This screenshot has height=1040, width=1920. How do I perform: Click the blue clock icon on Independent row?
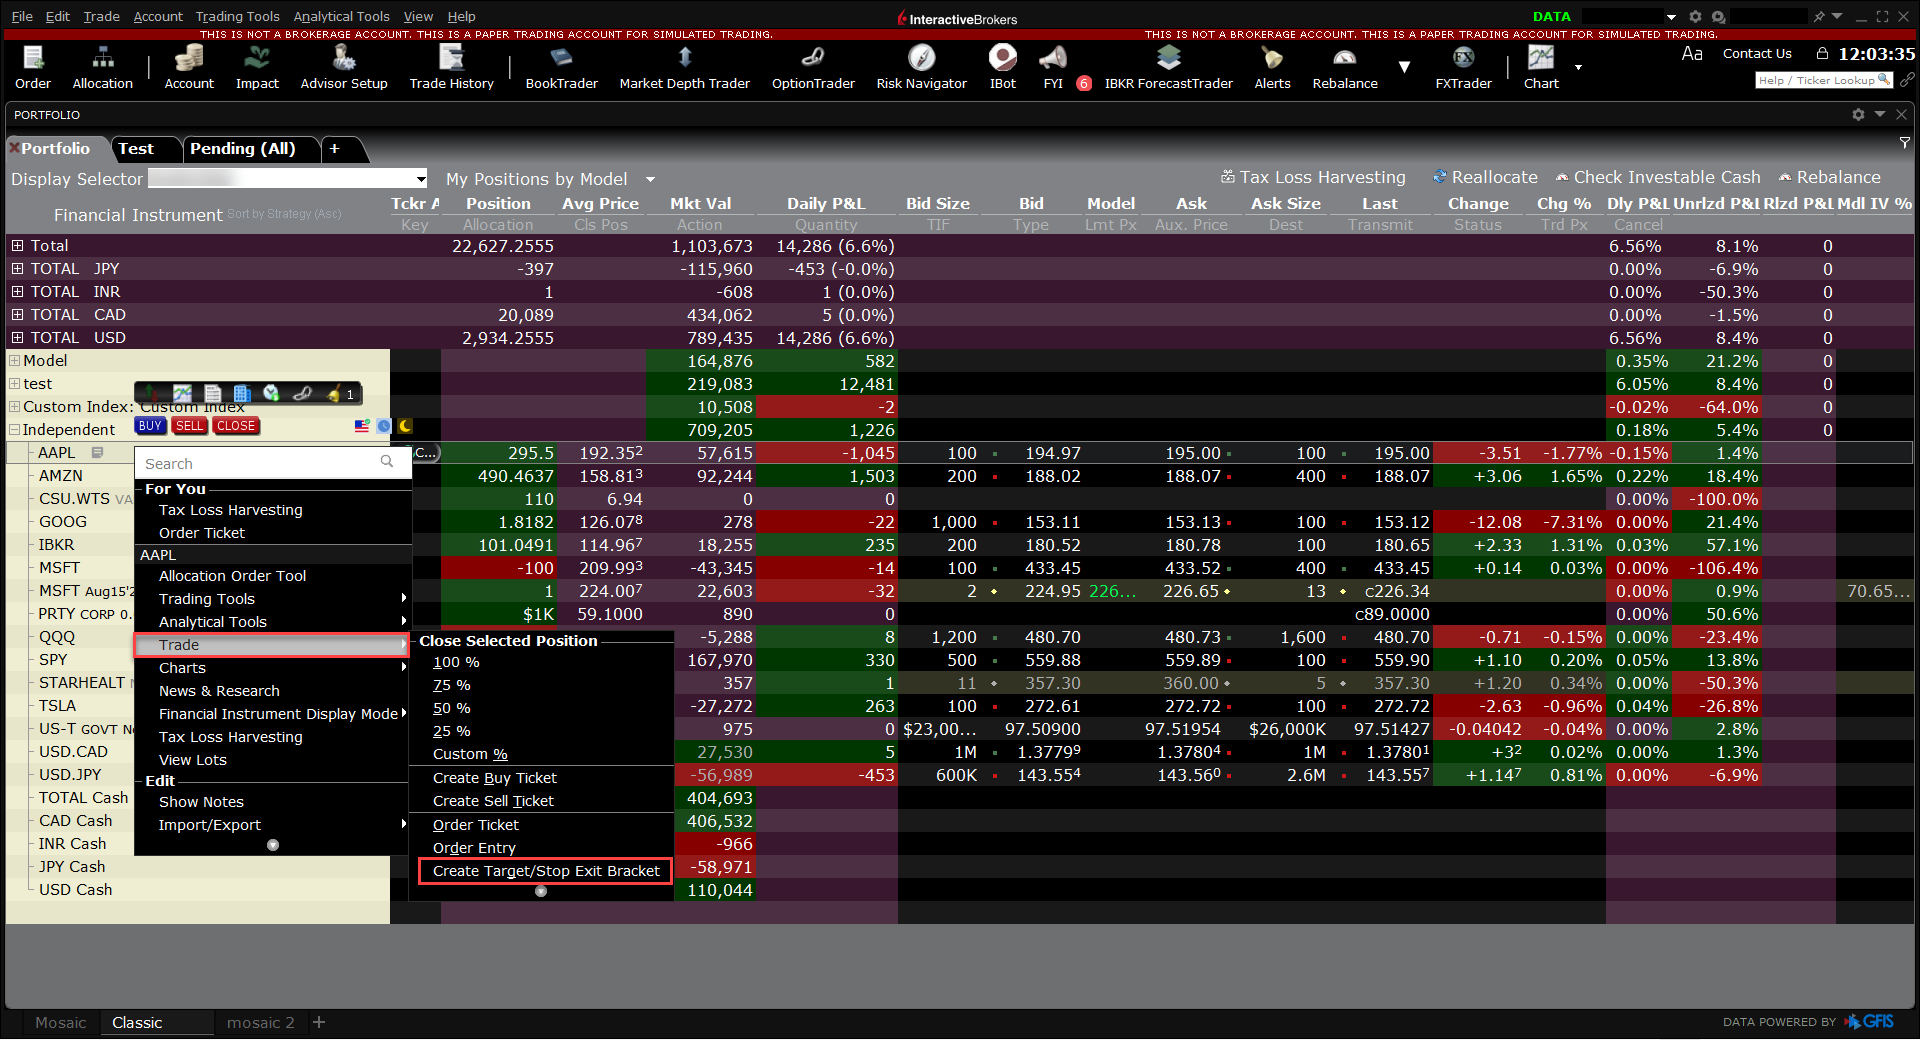click(384, 426)
